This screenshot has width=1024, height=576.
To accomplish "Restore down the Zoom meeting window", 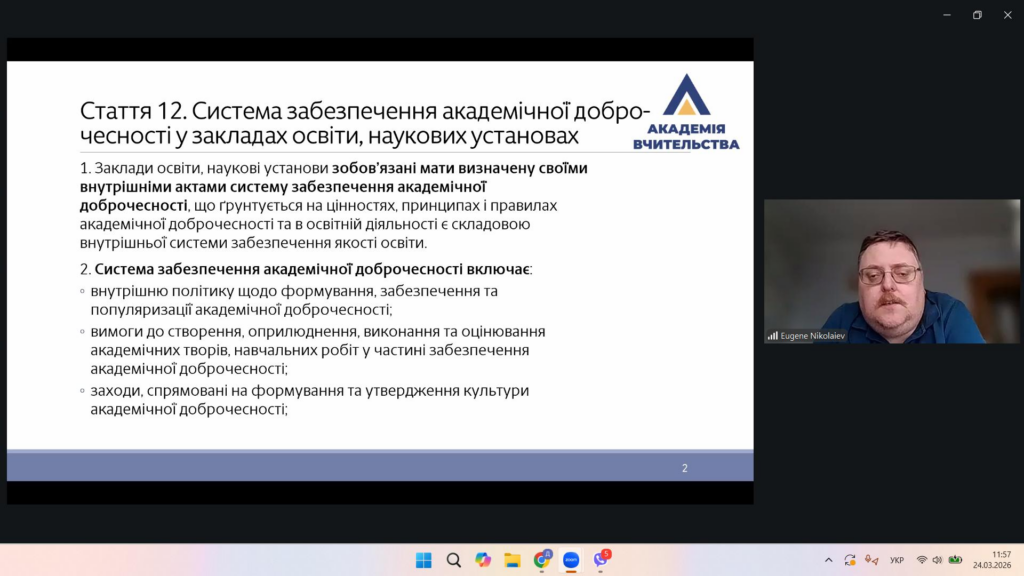I will (x=977, y=15).
